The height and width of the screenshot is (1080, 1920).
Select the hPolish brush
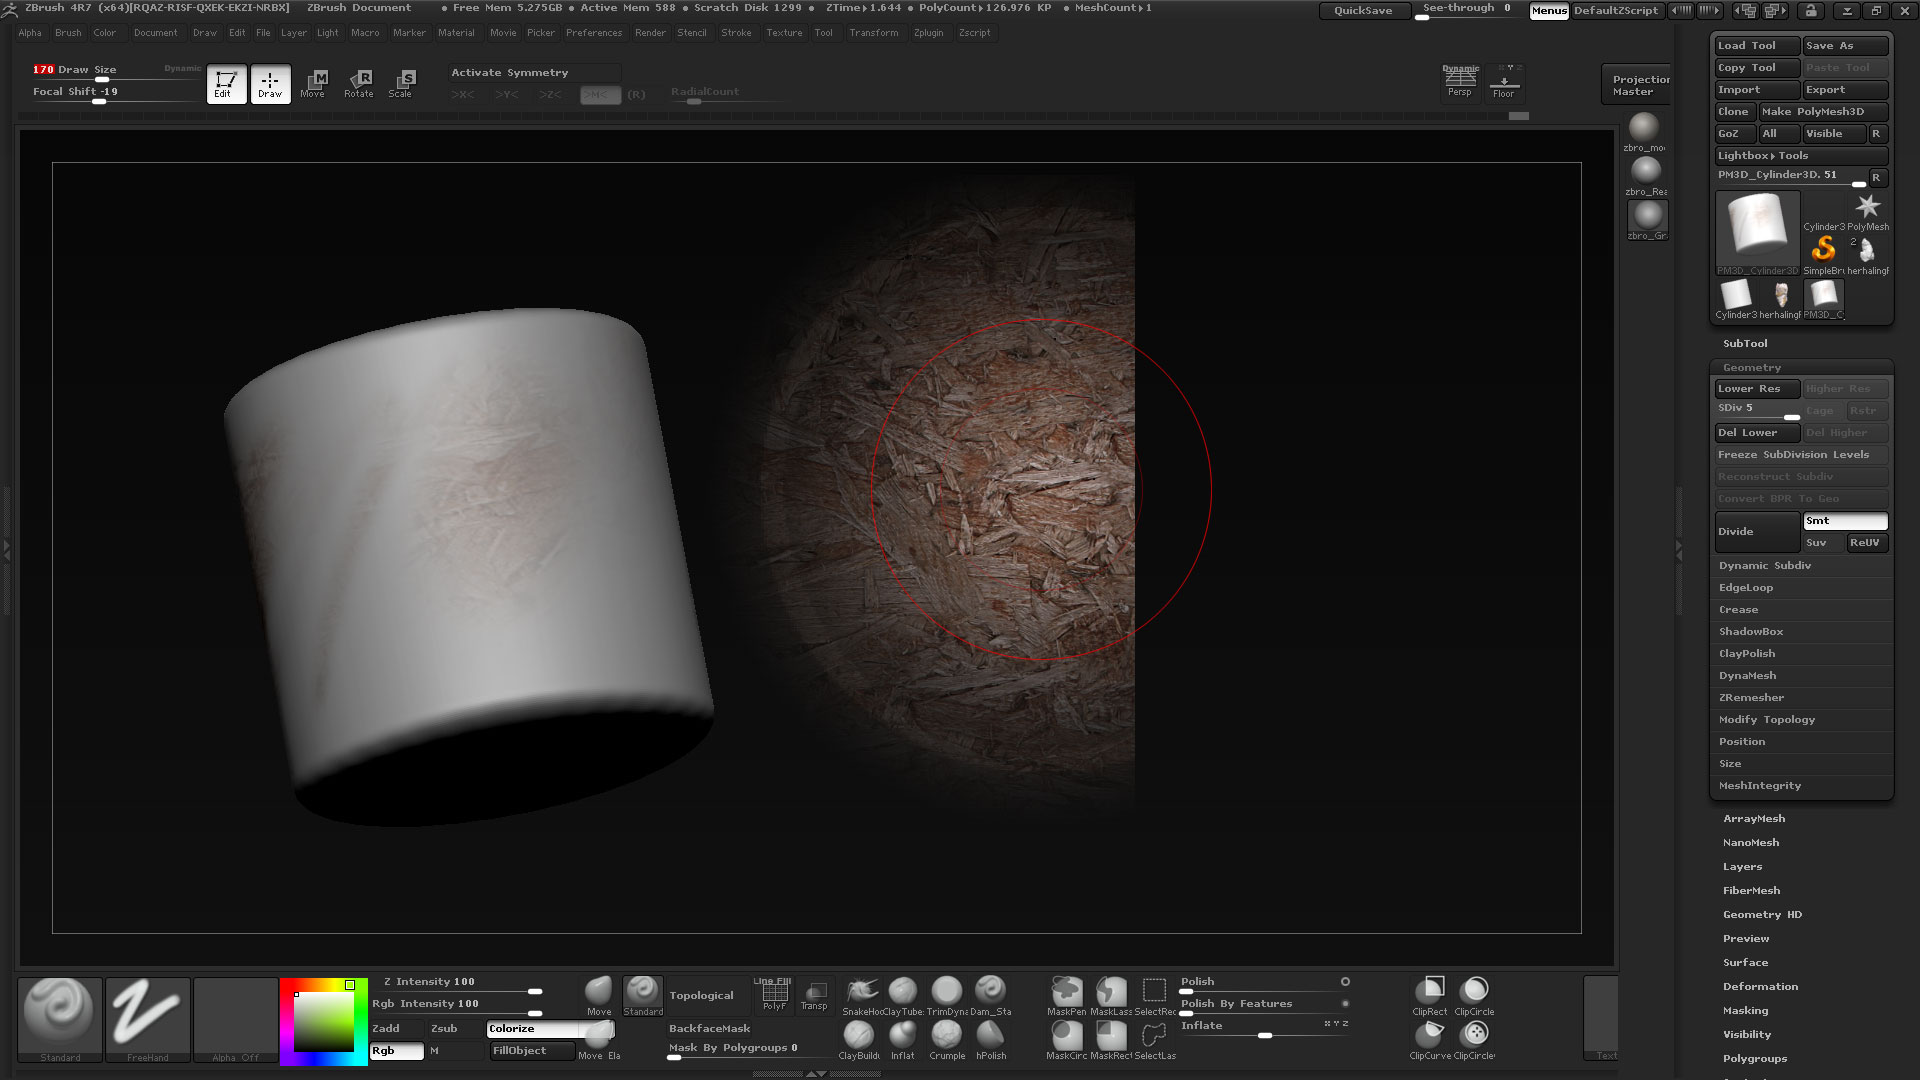tap(991, 1039)
